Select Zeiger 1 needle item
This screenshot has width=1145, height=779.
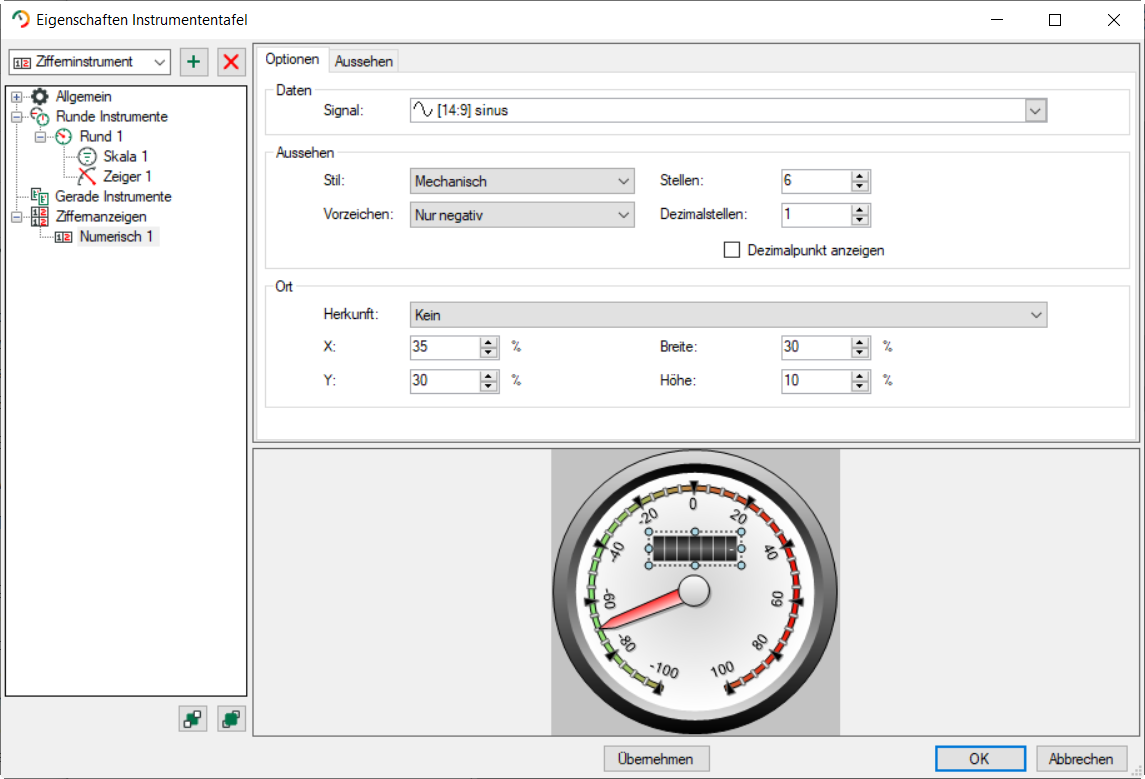[127, 176]
